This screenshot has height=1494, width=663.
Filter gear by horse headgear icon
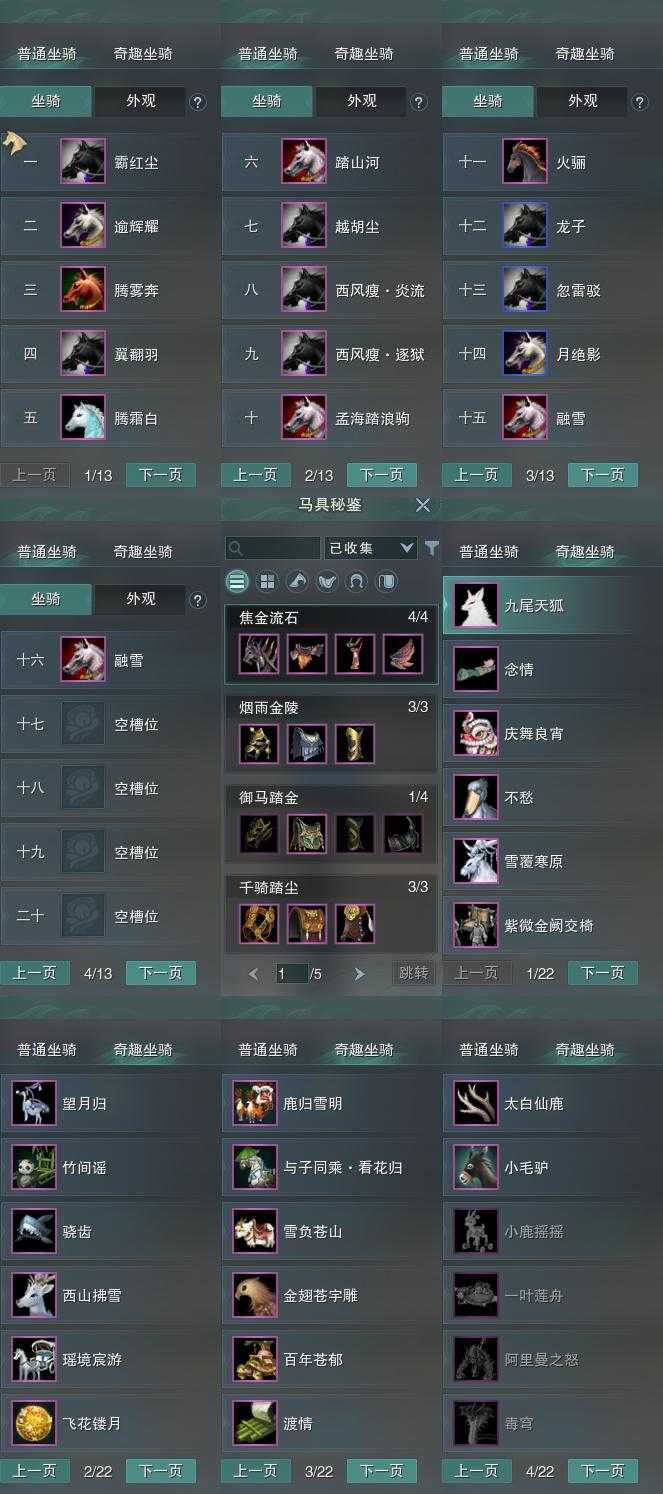click(x=297, y=581)
